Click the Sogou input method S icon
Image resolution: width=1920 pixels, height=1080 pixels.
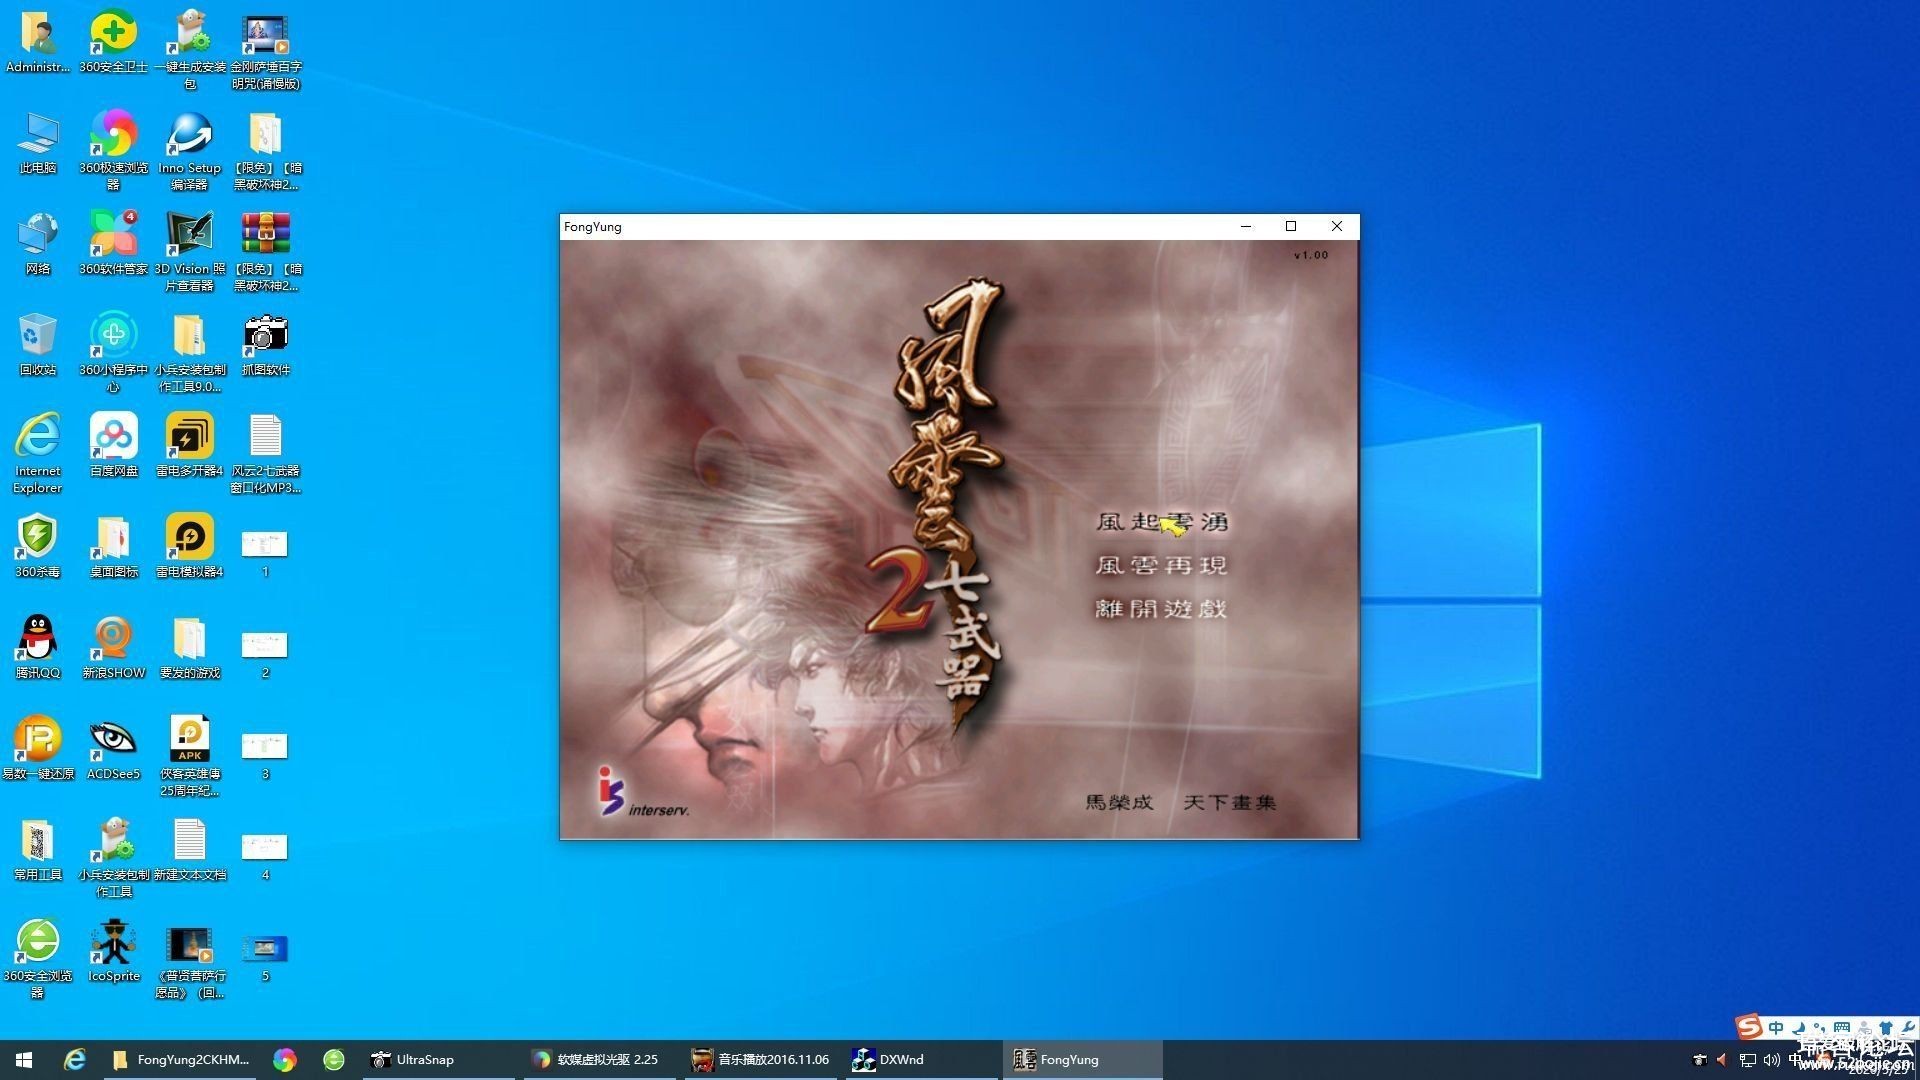click(1749, 1026)
